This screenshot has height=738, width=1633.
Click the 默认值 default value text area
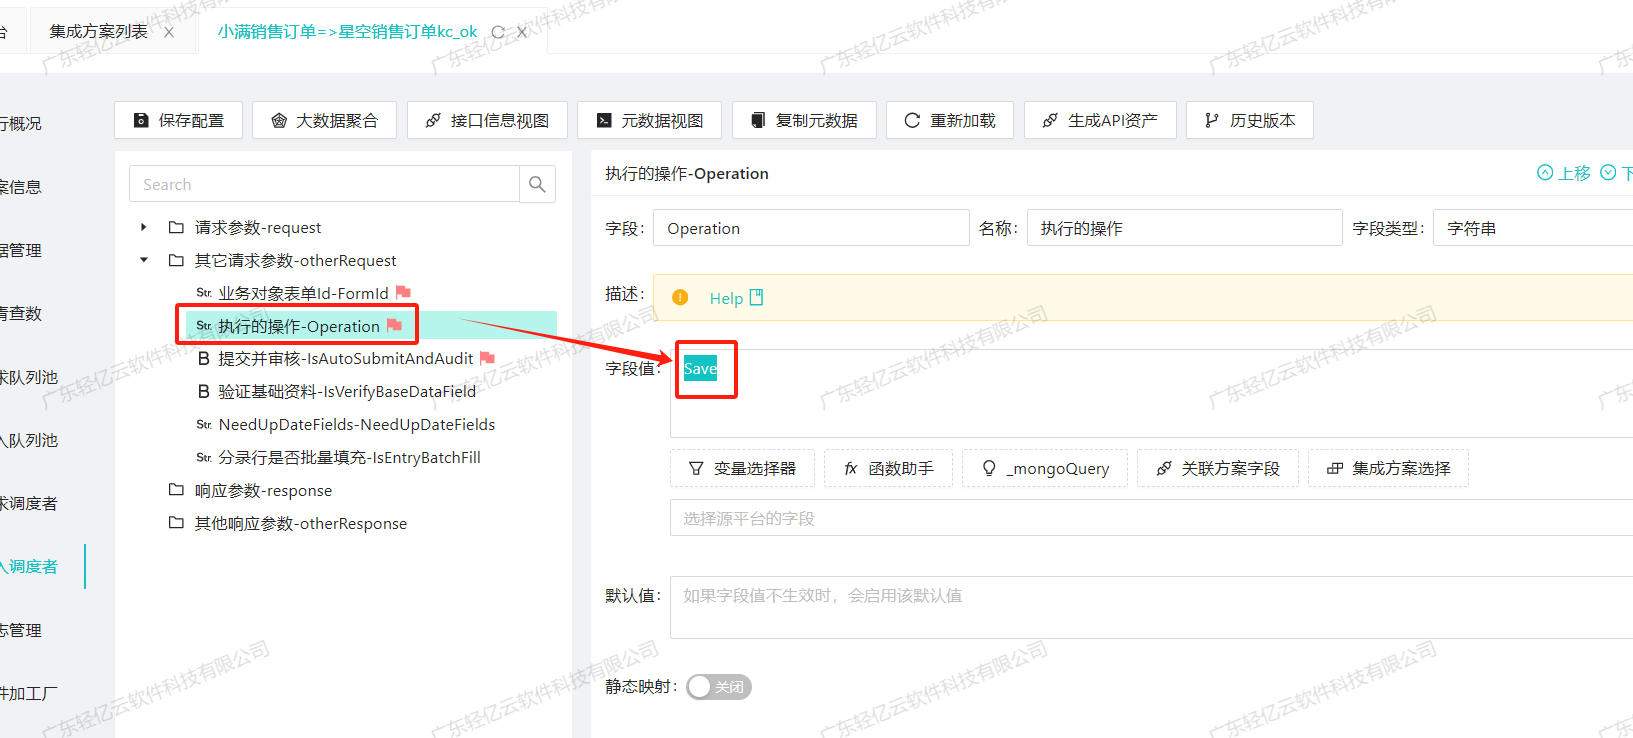click(x=1151, y=607)
